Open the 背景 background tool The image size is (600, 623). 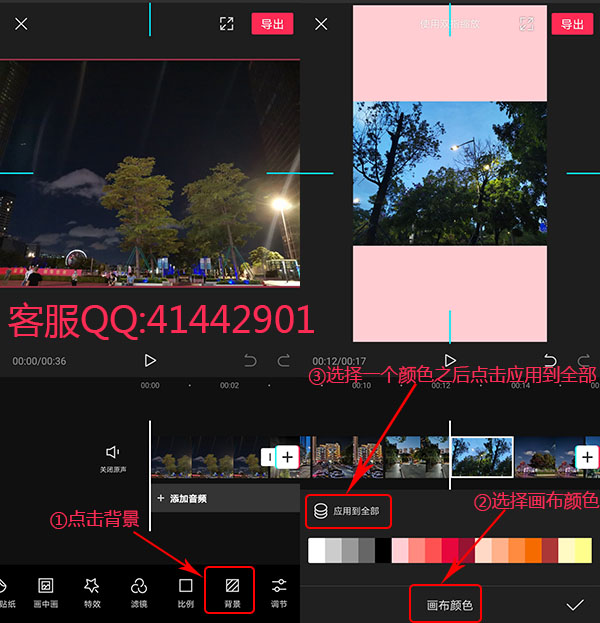click(x=232, y=594)
